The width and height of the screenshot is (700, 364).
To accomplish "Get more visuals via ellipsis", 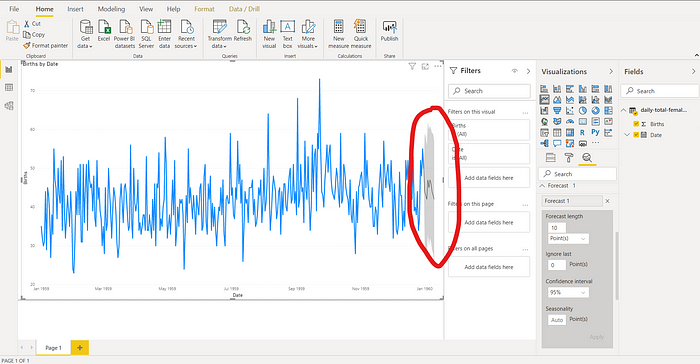I will (596, 143).
